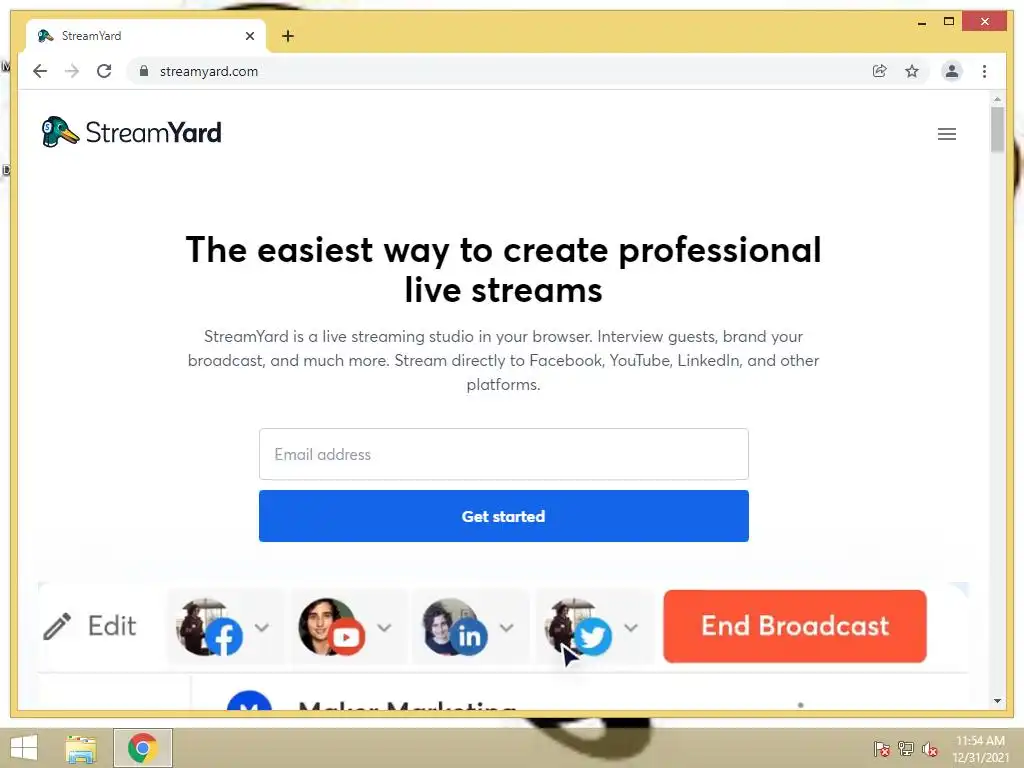Click the browser forward arrow

(x=72, y=71)
